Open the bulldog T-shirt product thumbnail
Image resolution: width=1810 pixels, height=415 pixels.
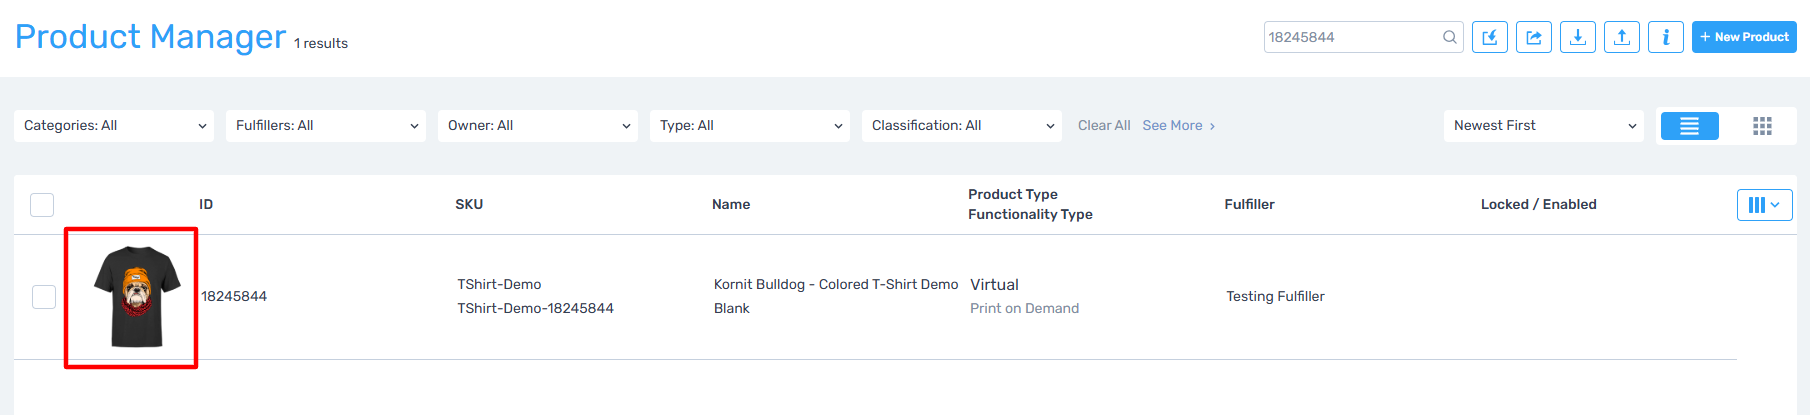point(136,297)
